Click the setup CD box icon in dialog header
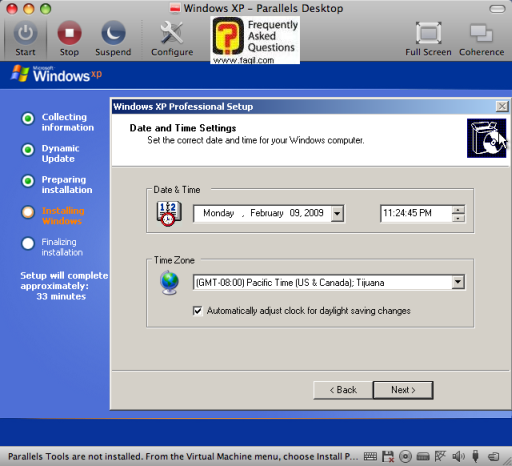This screenshot has width=512, height=466. pyautogui.click(x=486, y=138)
